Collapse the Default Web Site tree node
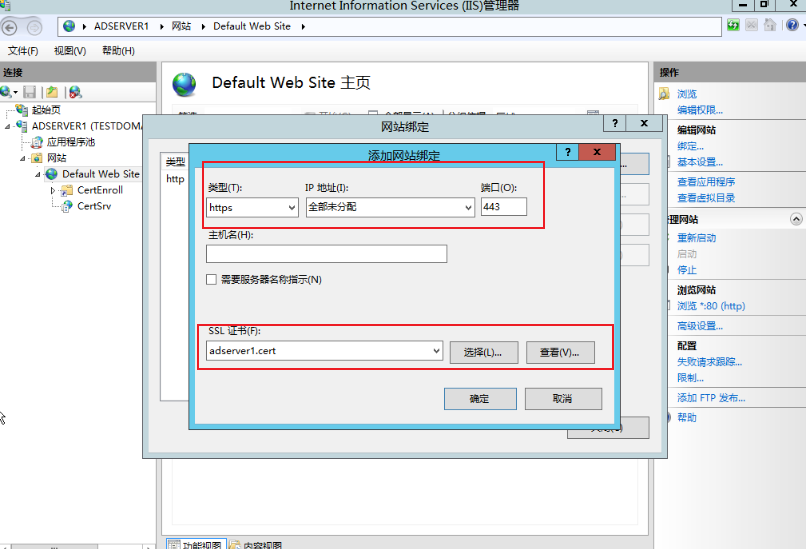806x549 pixels. tap(38, 175)
